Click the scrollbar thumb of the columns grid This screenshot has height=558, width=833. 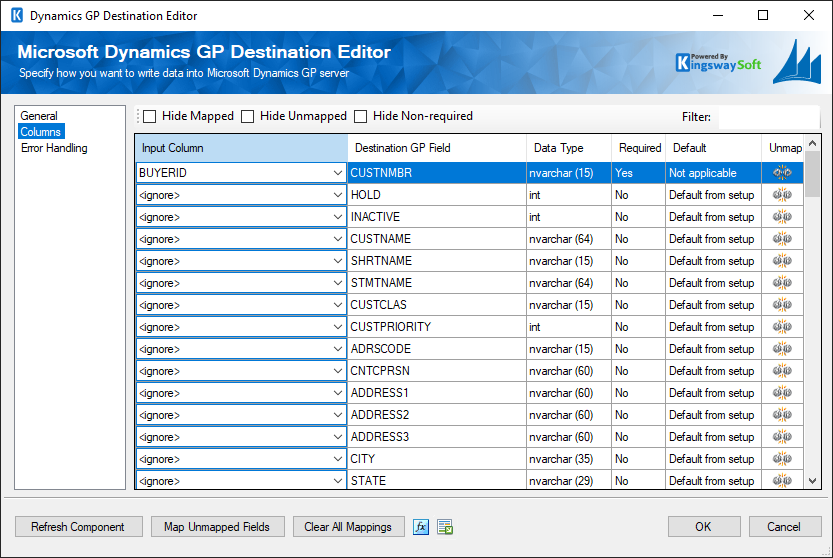[x=812, y=174]
